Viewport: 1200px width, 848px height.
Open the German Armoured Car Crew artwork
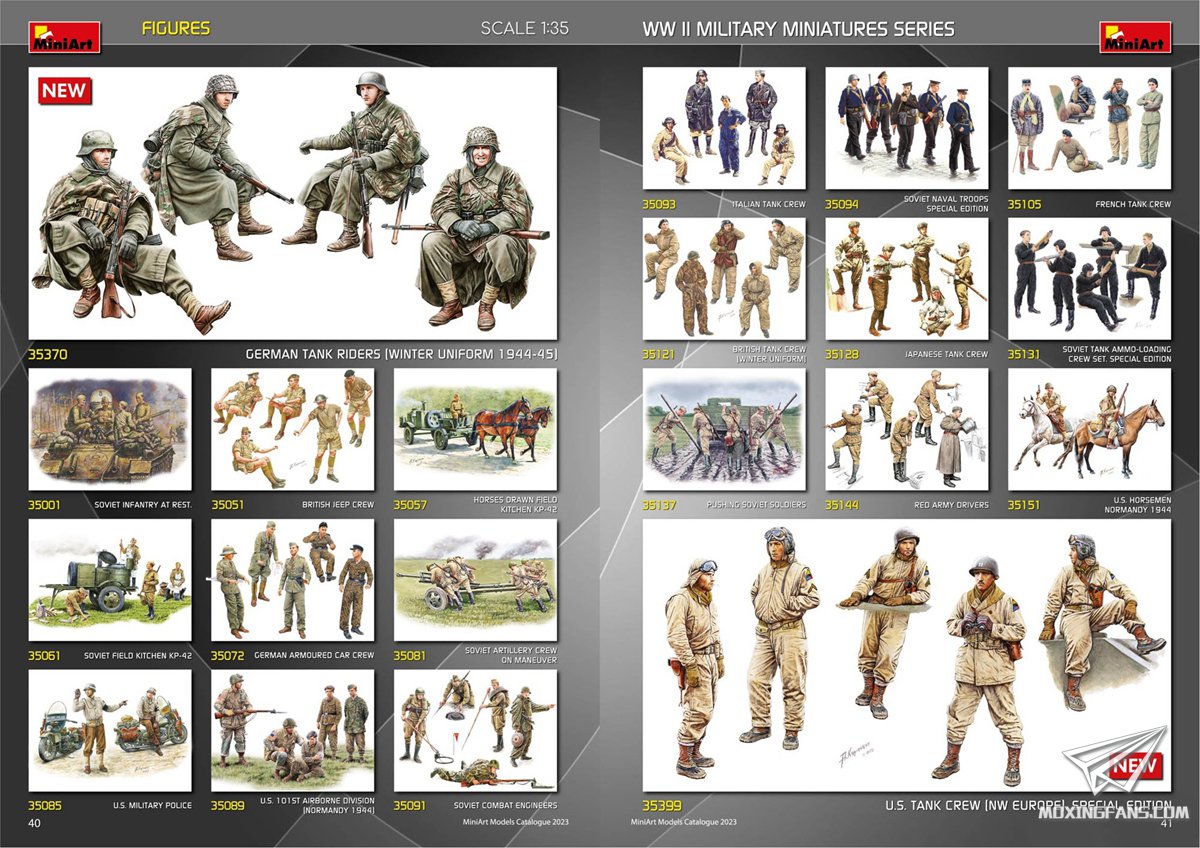pyautogui.click(x=293, y=580)
